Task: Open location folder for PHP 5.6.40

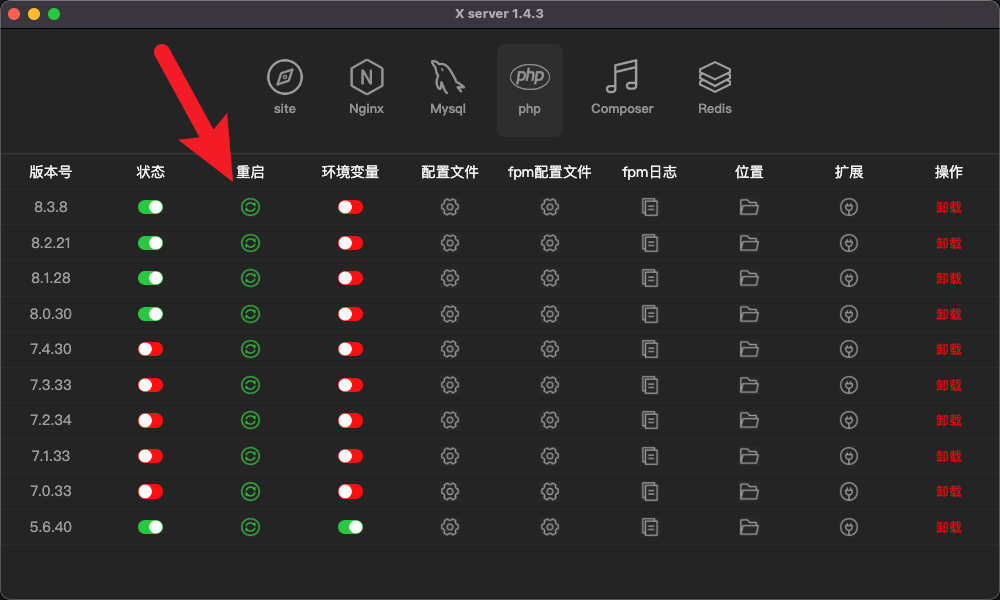Action: pos(749,527)
